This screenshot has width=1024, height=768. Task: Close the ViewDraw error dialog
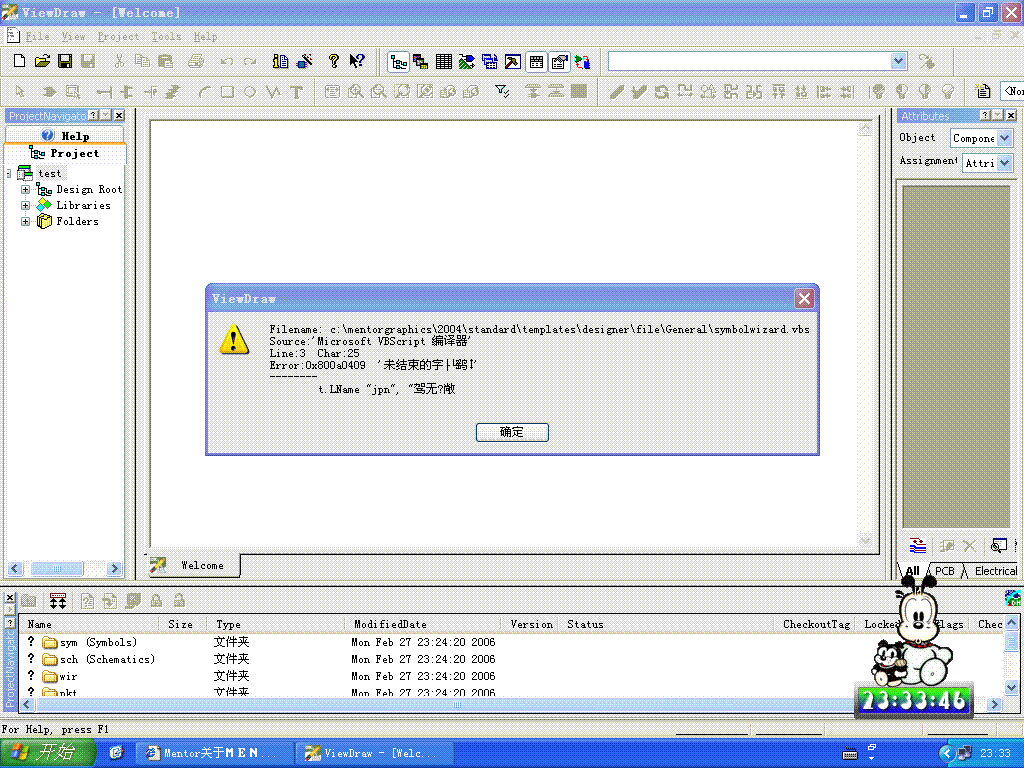804,299
